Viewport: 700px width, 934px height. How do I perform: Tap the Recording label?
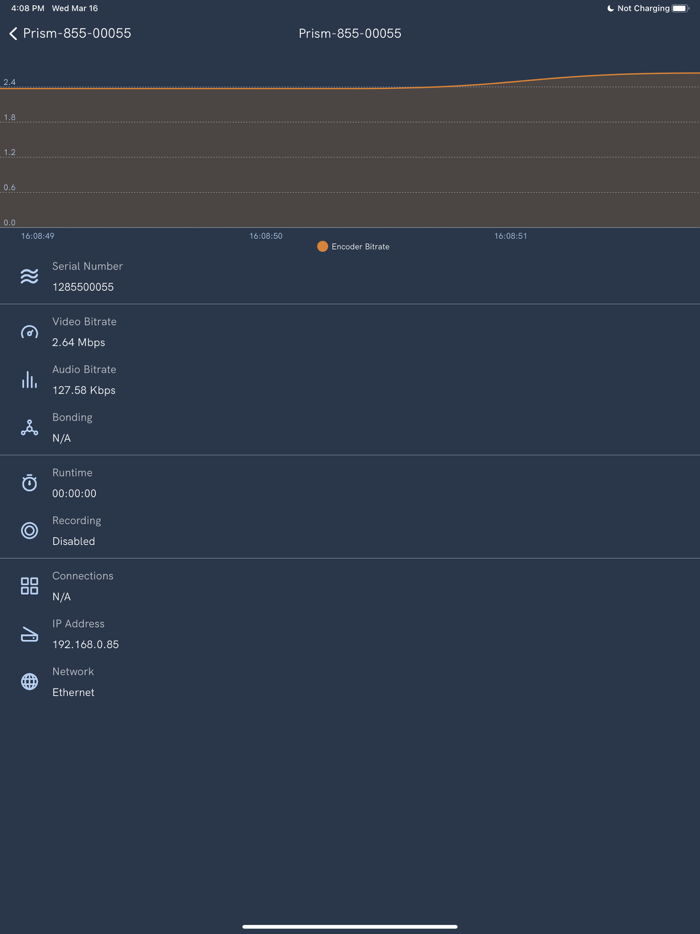[77, 521]
